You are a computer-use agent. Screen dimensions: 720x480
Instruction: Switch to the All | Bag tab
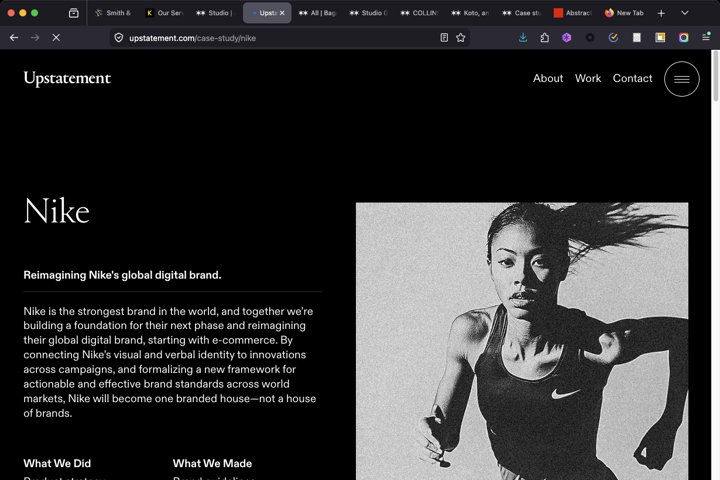pos(318,13)
